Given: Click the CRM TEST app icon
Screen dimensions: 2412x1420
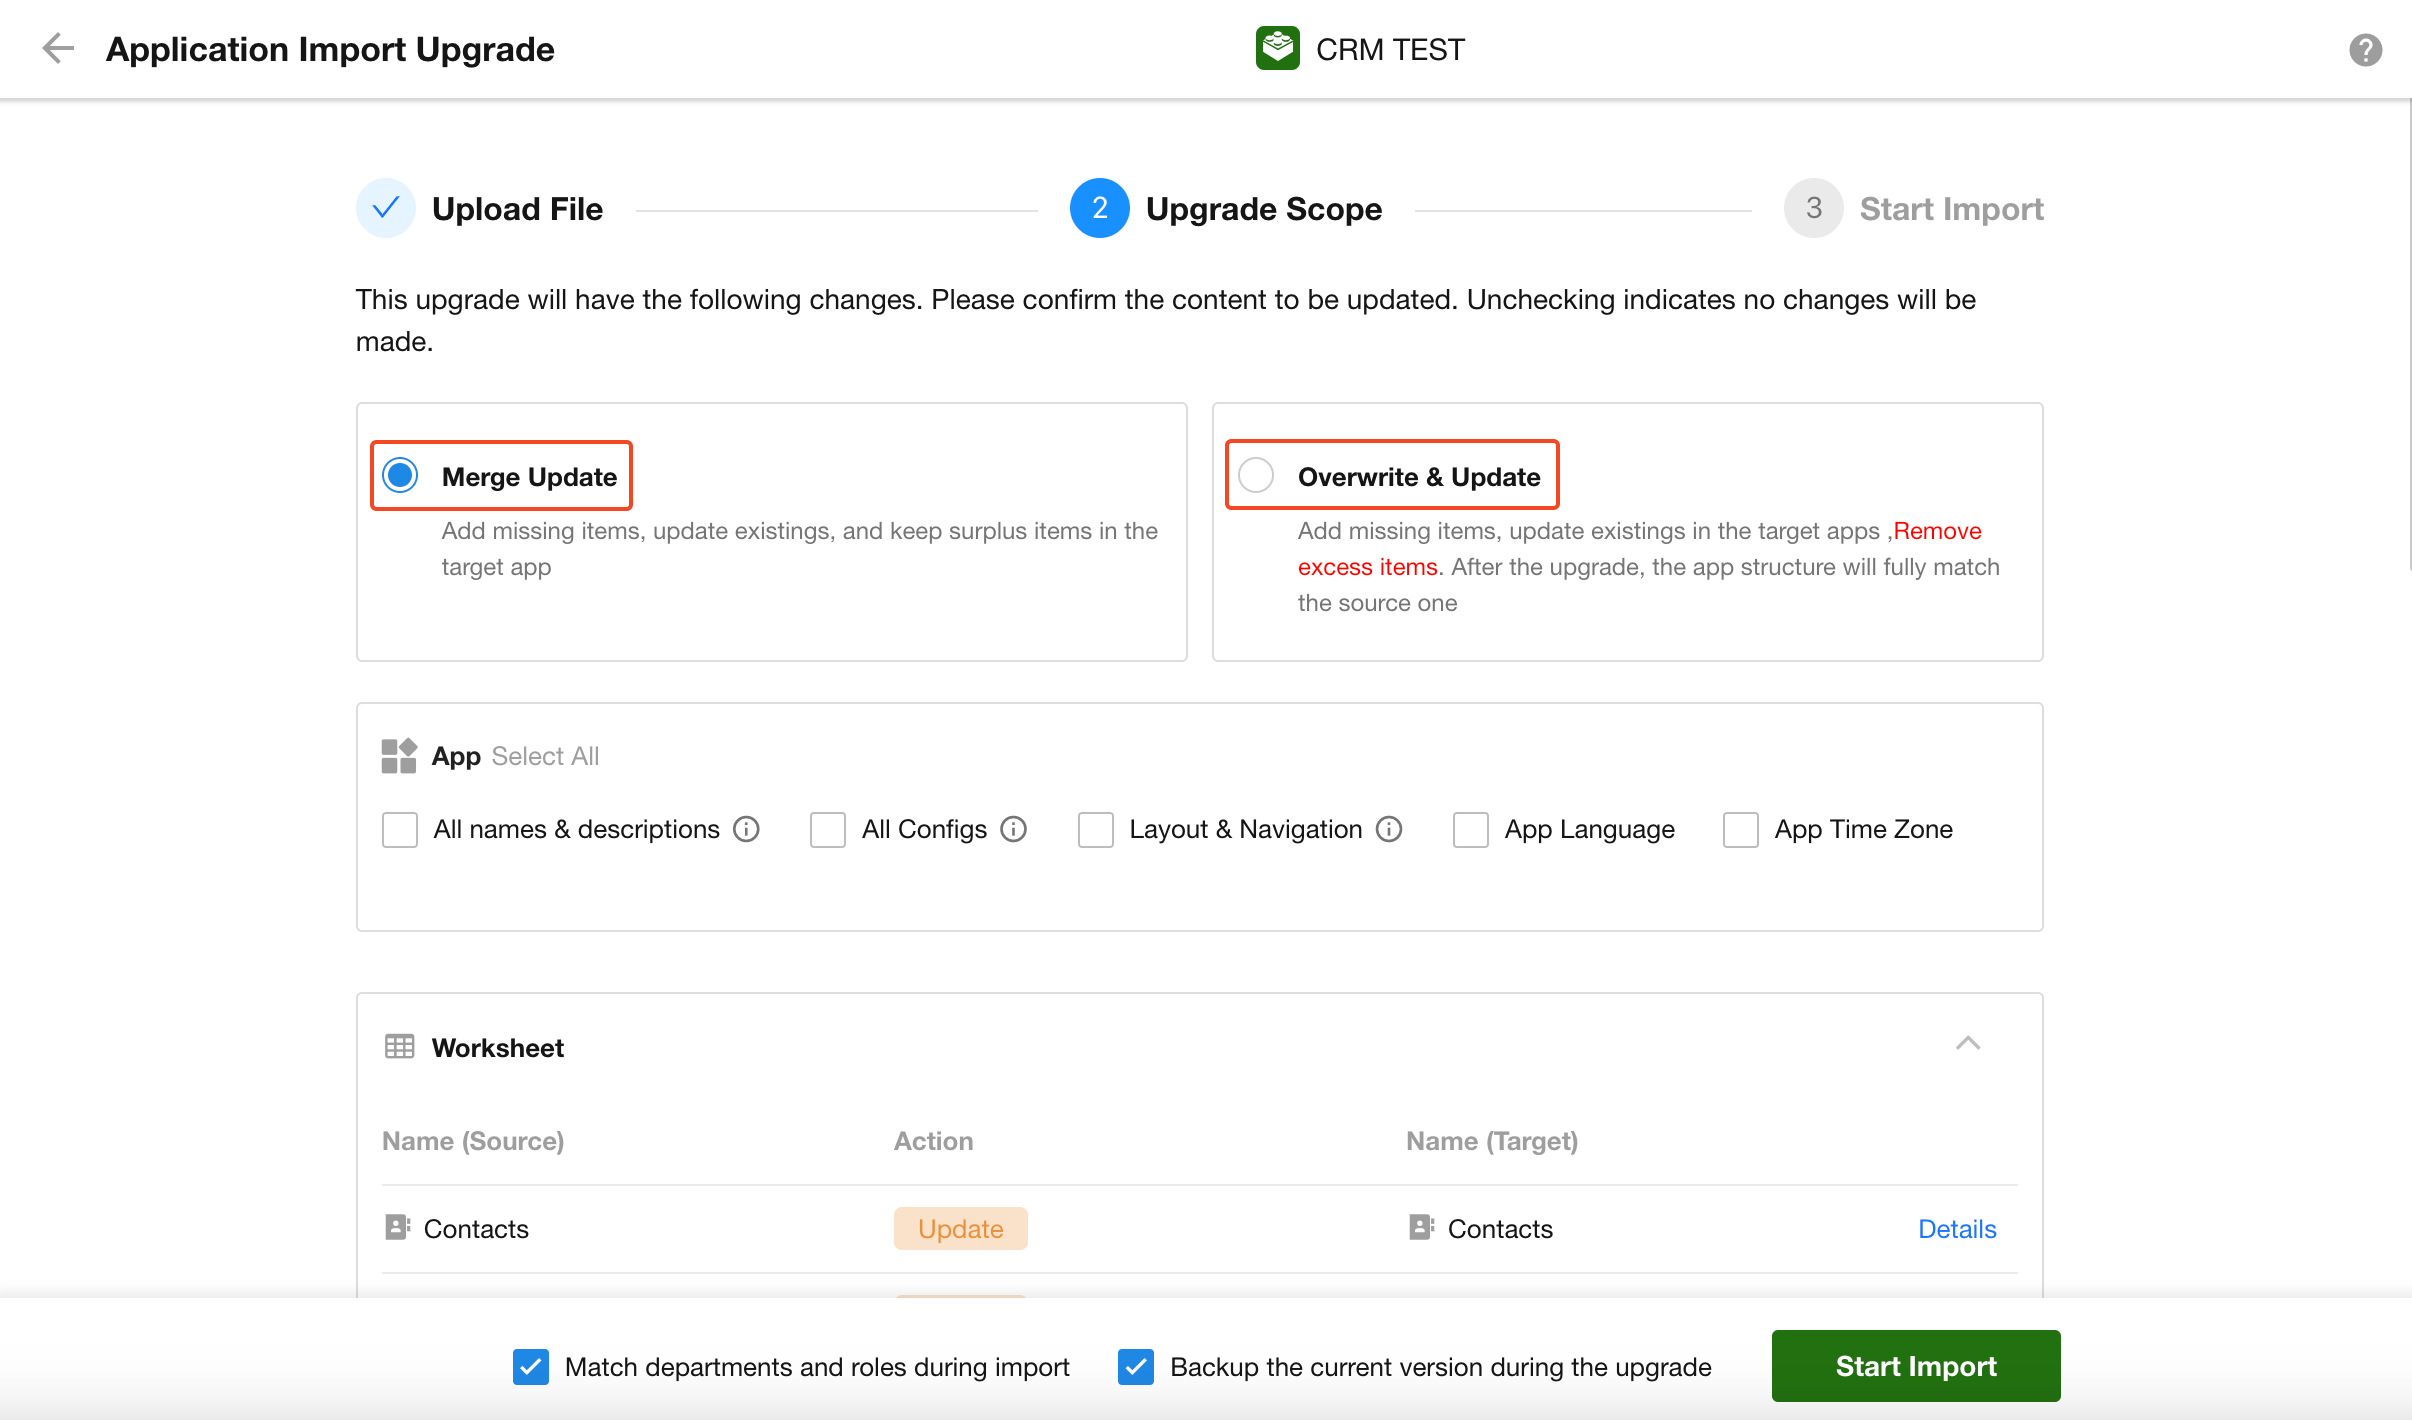Looking at the screenshot, I should pyautogui.click(x=1277, y=48).
